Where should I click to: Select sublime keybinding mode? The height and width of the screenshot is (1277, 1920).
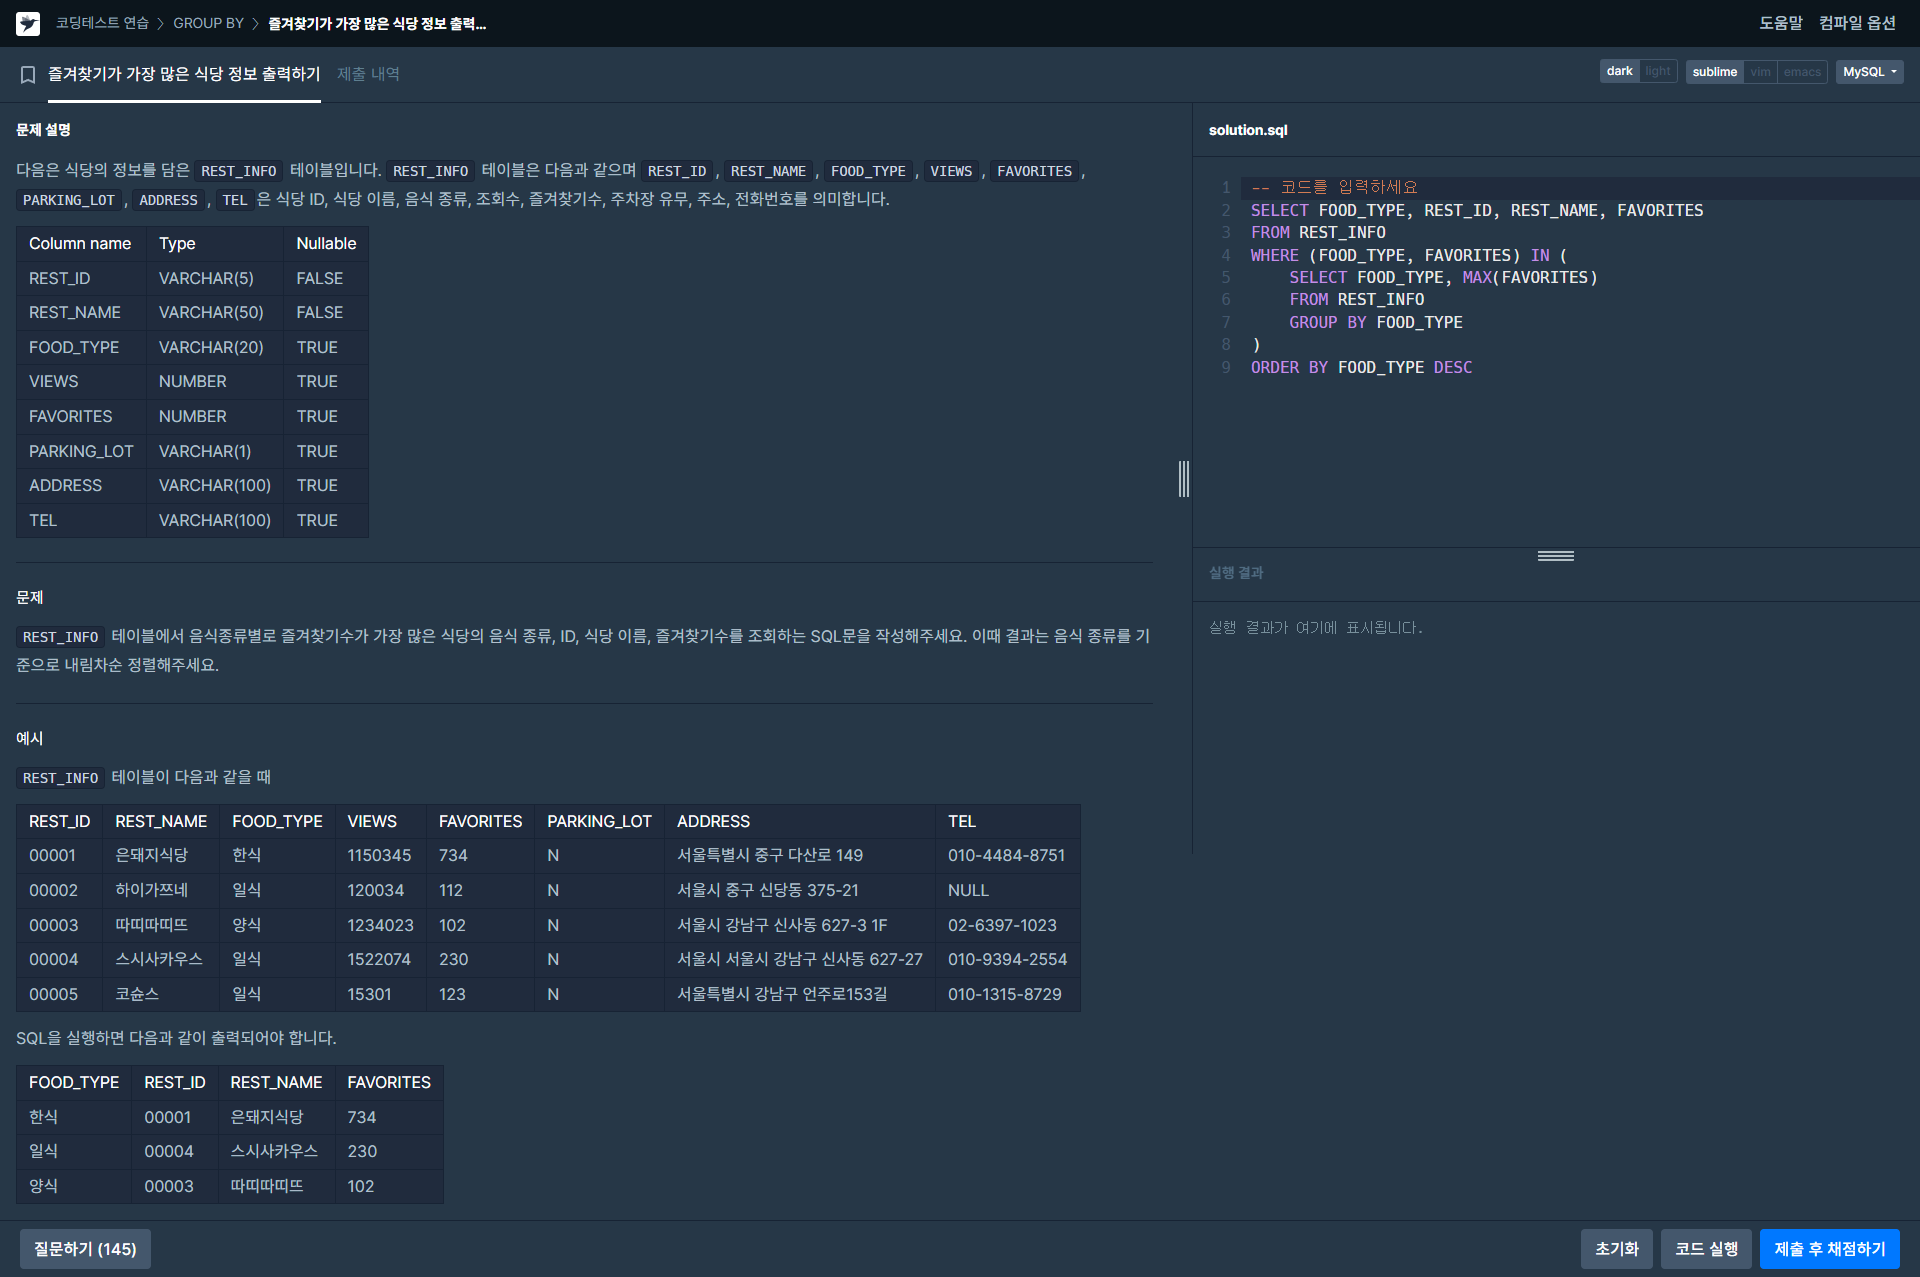[x=1714, y=72]
